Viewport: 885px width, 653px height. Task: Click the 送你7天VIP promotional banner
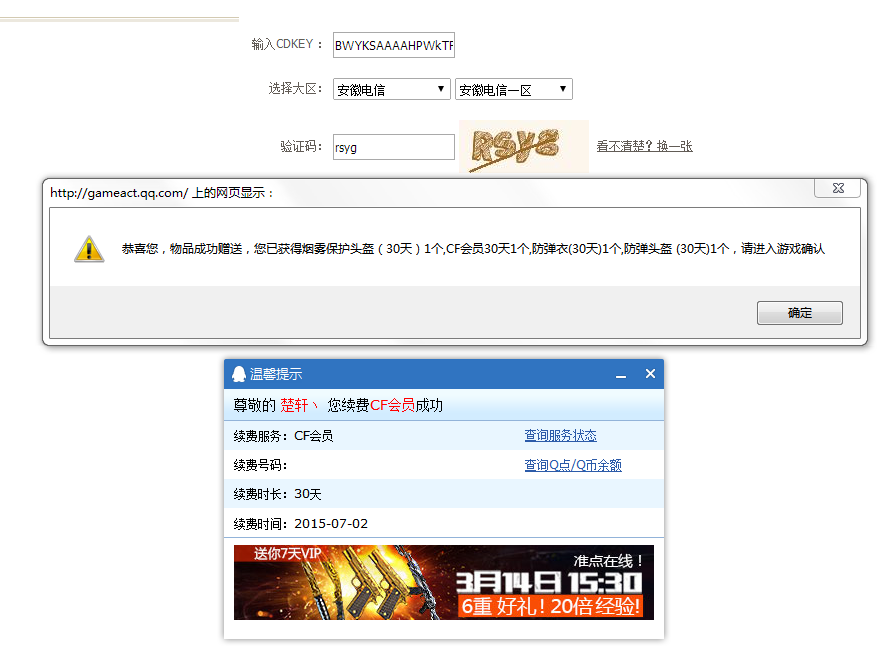[x=444, y=582]
